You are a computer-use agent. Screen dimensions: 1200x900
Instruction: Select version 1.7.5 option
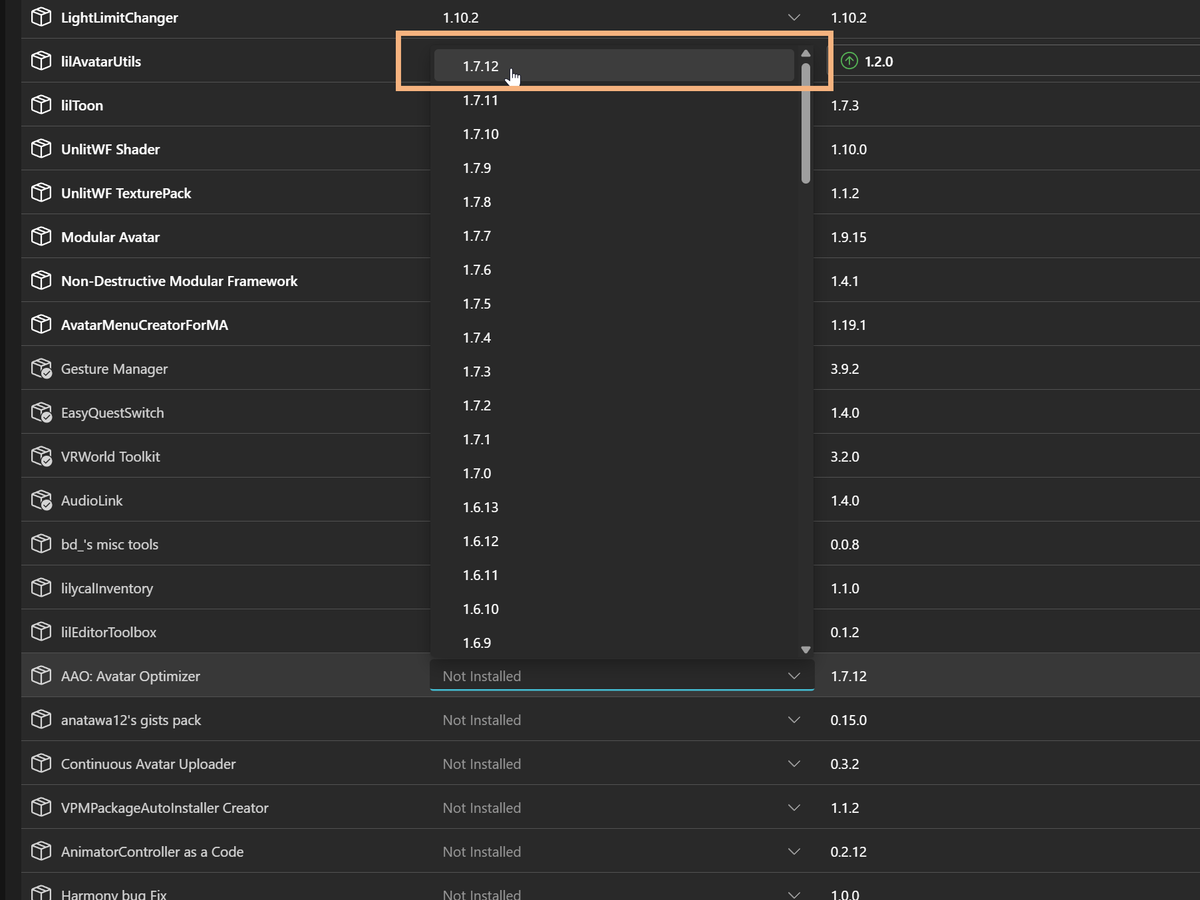[614, 304]
